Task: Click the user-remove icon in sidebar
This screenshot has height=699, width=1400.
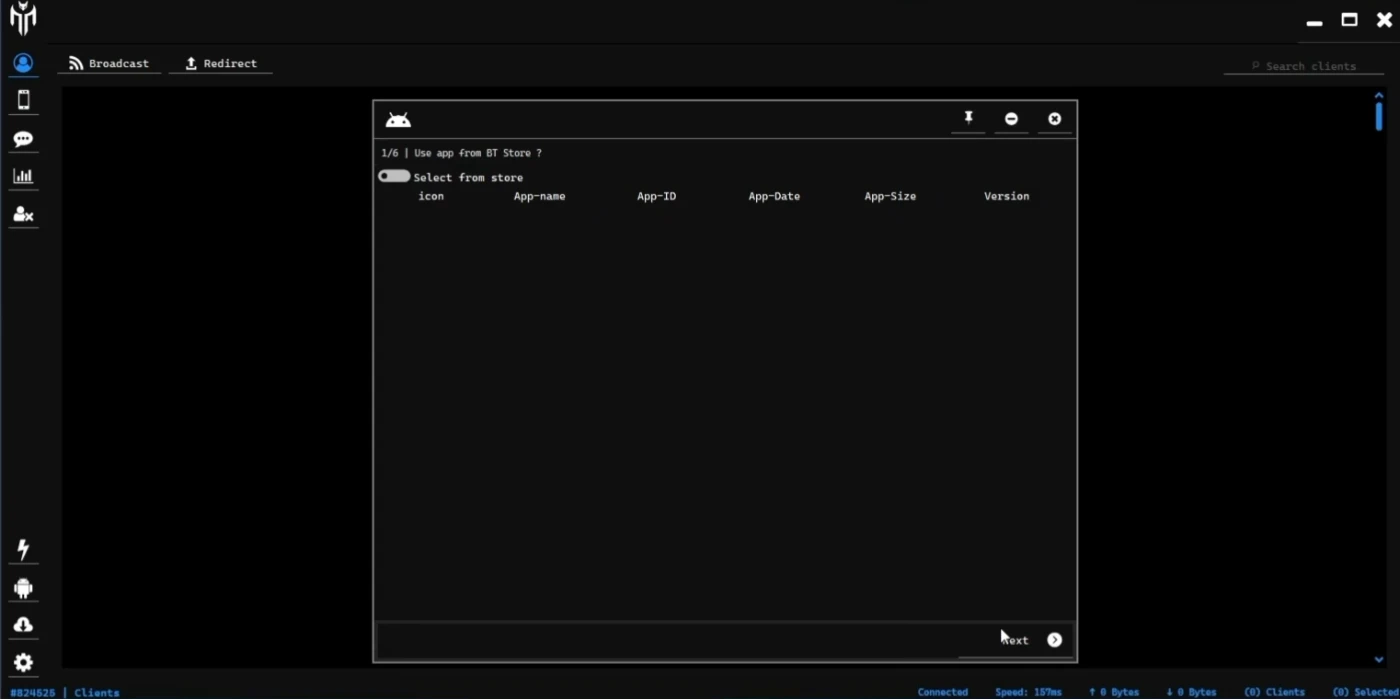Action: coord(23,215)
